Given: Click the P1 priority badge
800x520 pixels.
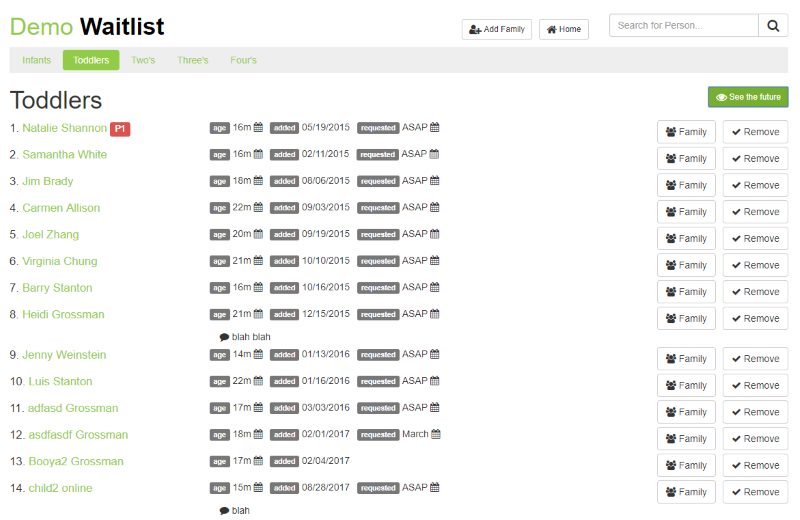Looking at the screenshot, I should point(120,128).
